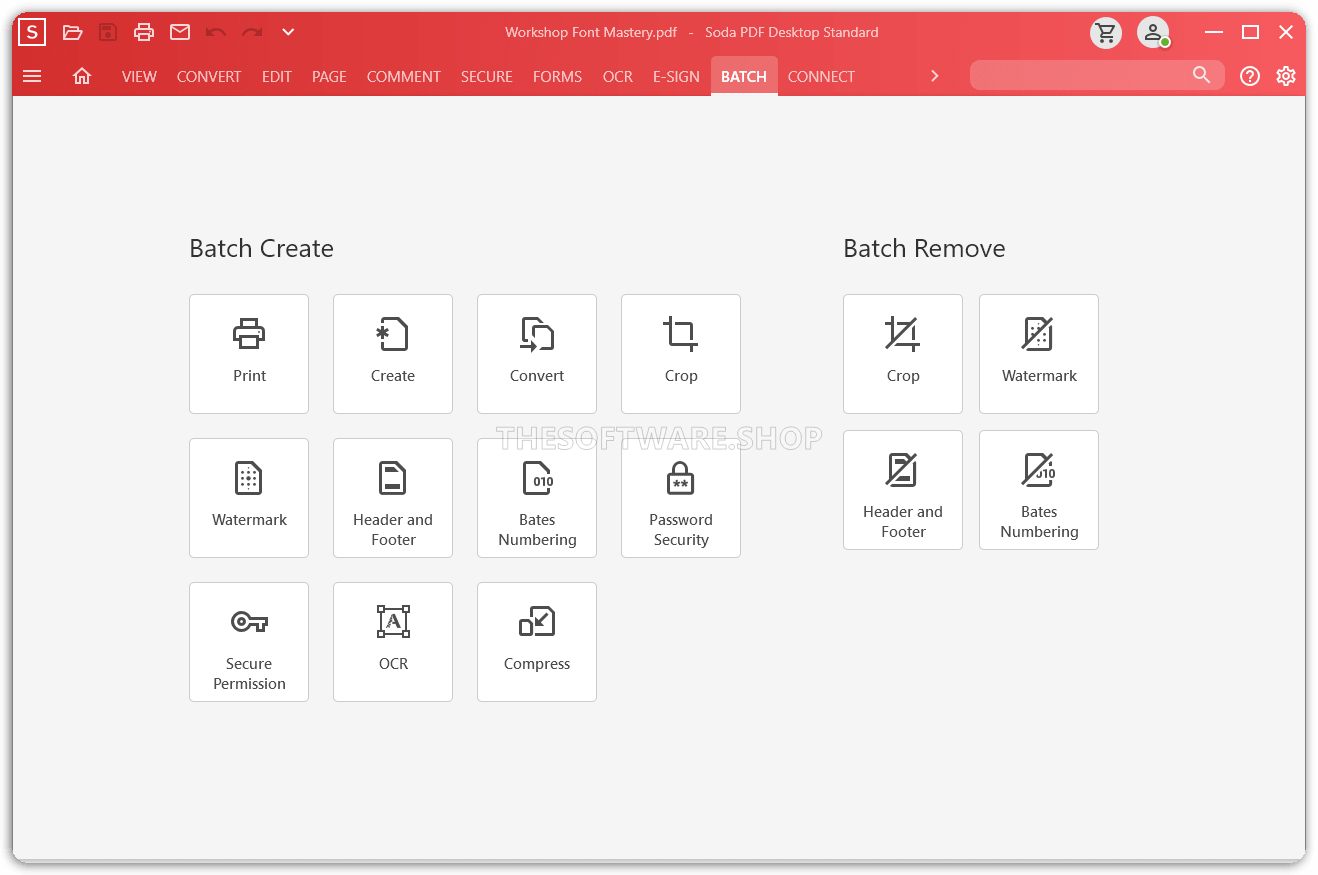Select Batch Remove Header and Footer

pyautogui.click(x=903, y=489)
